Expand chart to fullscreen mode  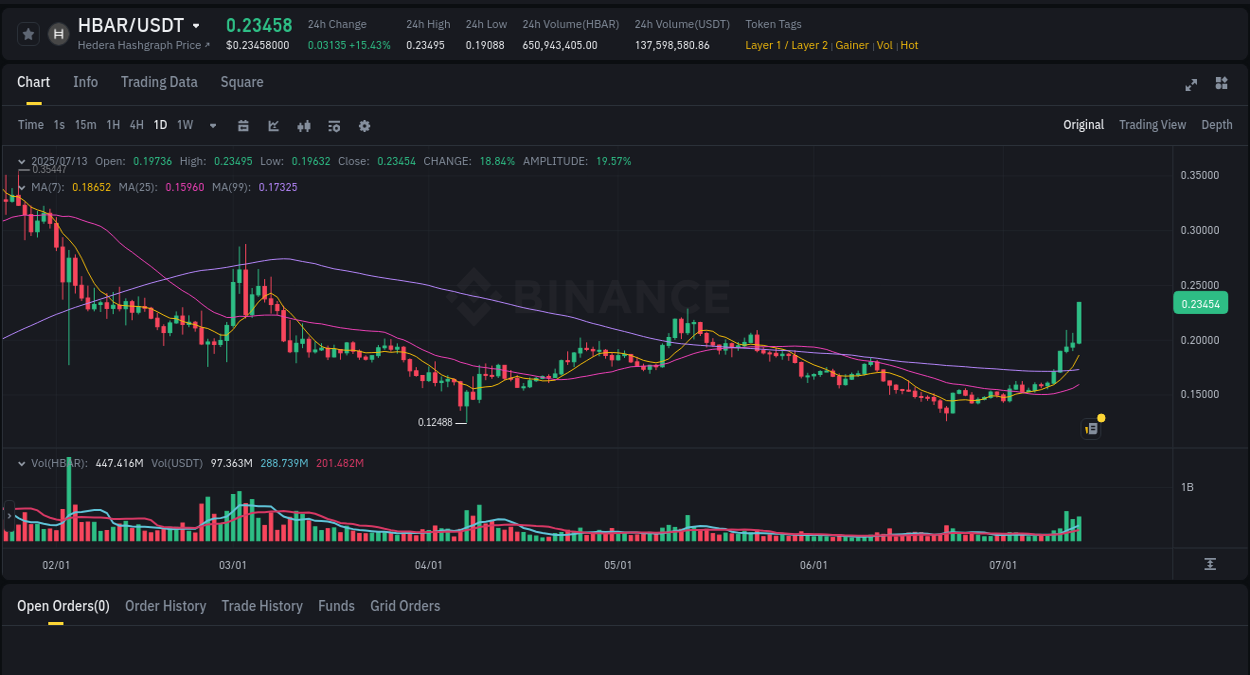click(x=1190, y=85)
